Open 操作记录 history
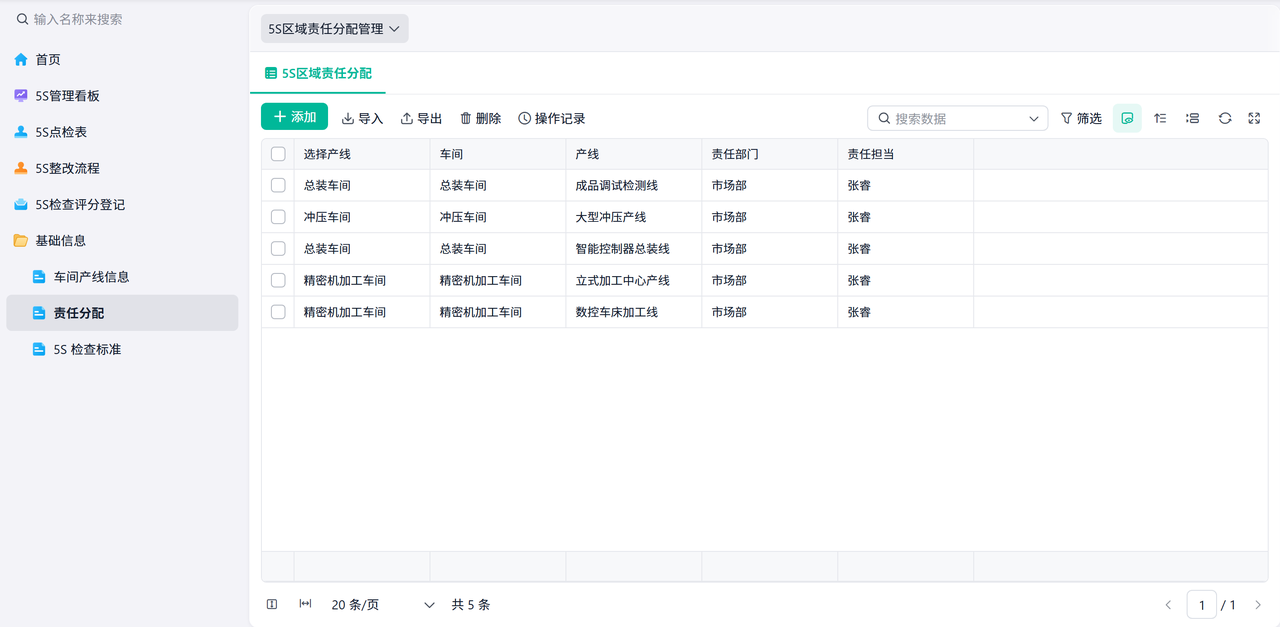The height and width of the screenshot is (627, 1280). [x=551, y=118]
